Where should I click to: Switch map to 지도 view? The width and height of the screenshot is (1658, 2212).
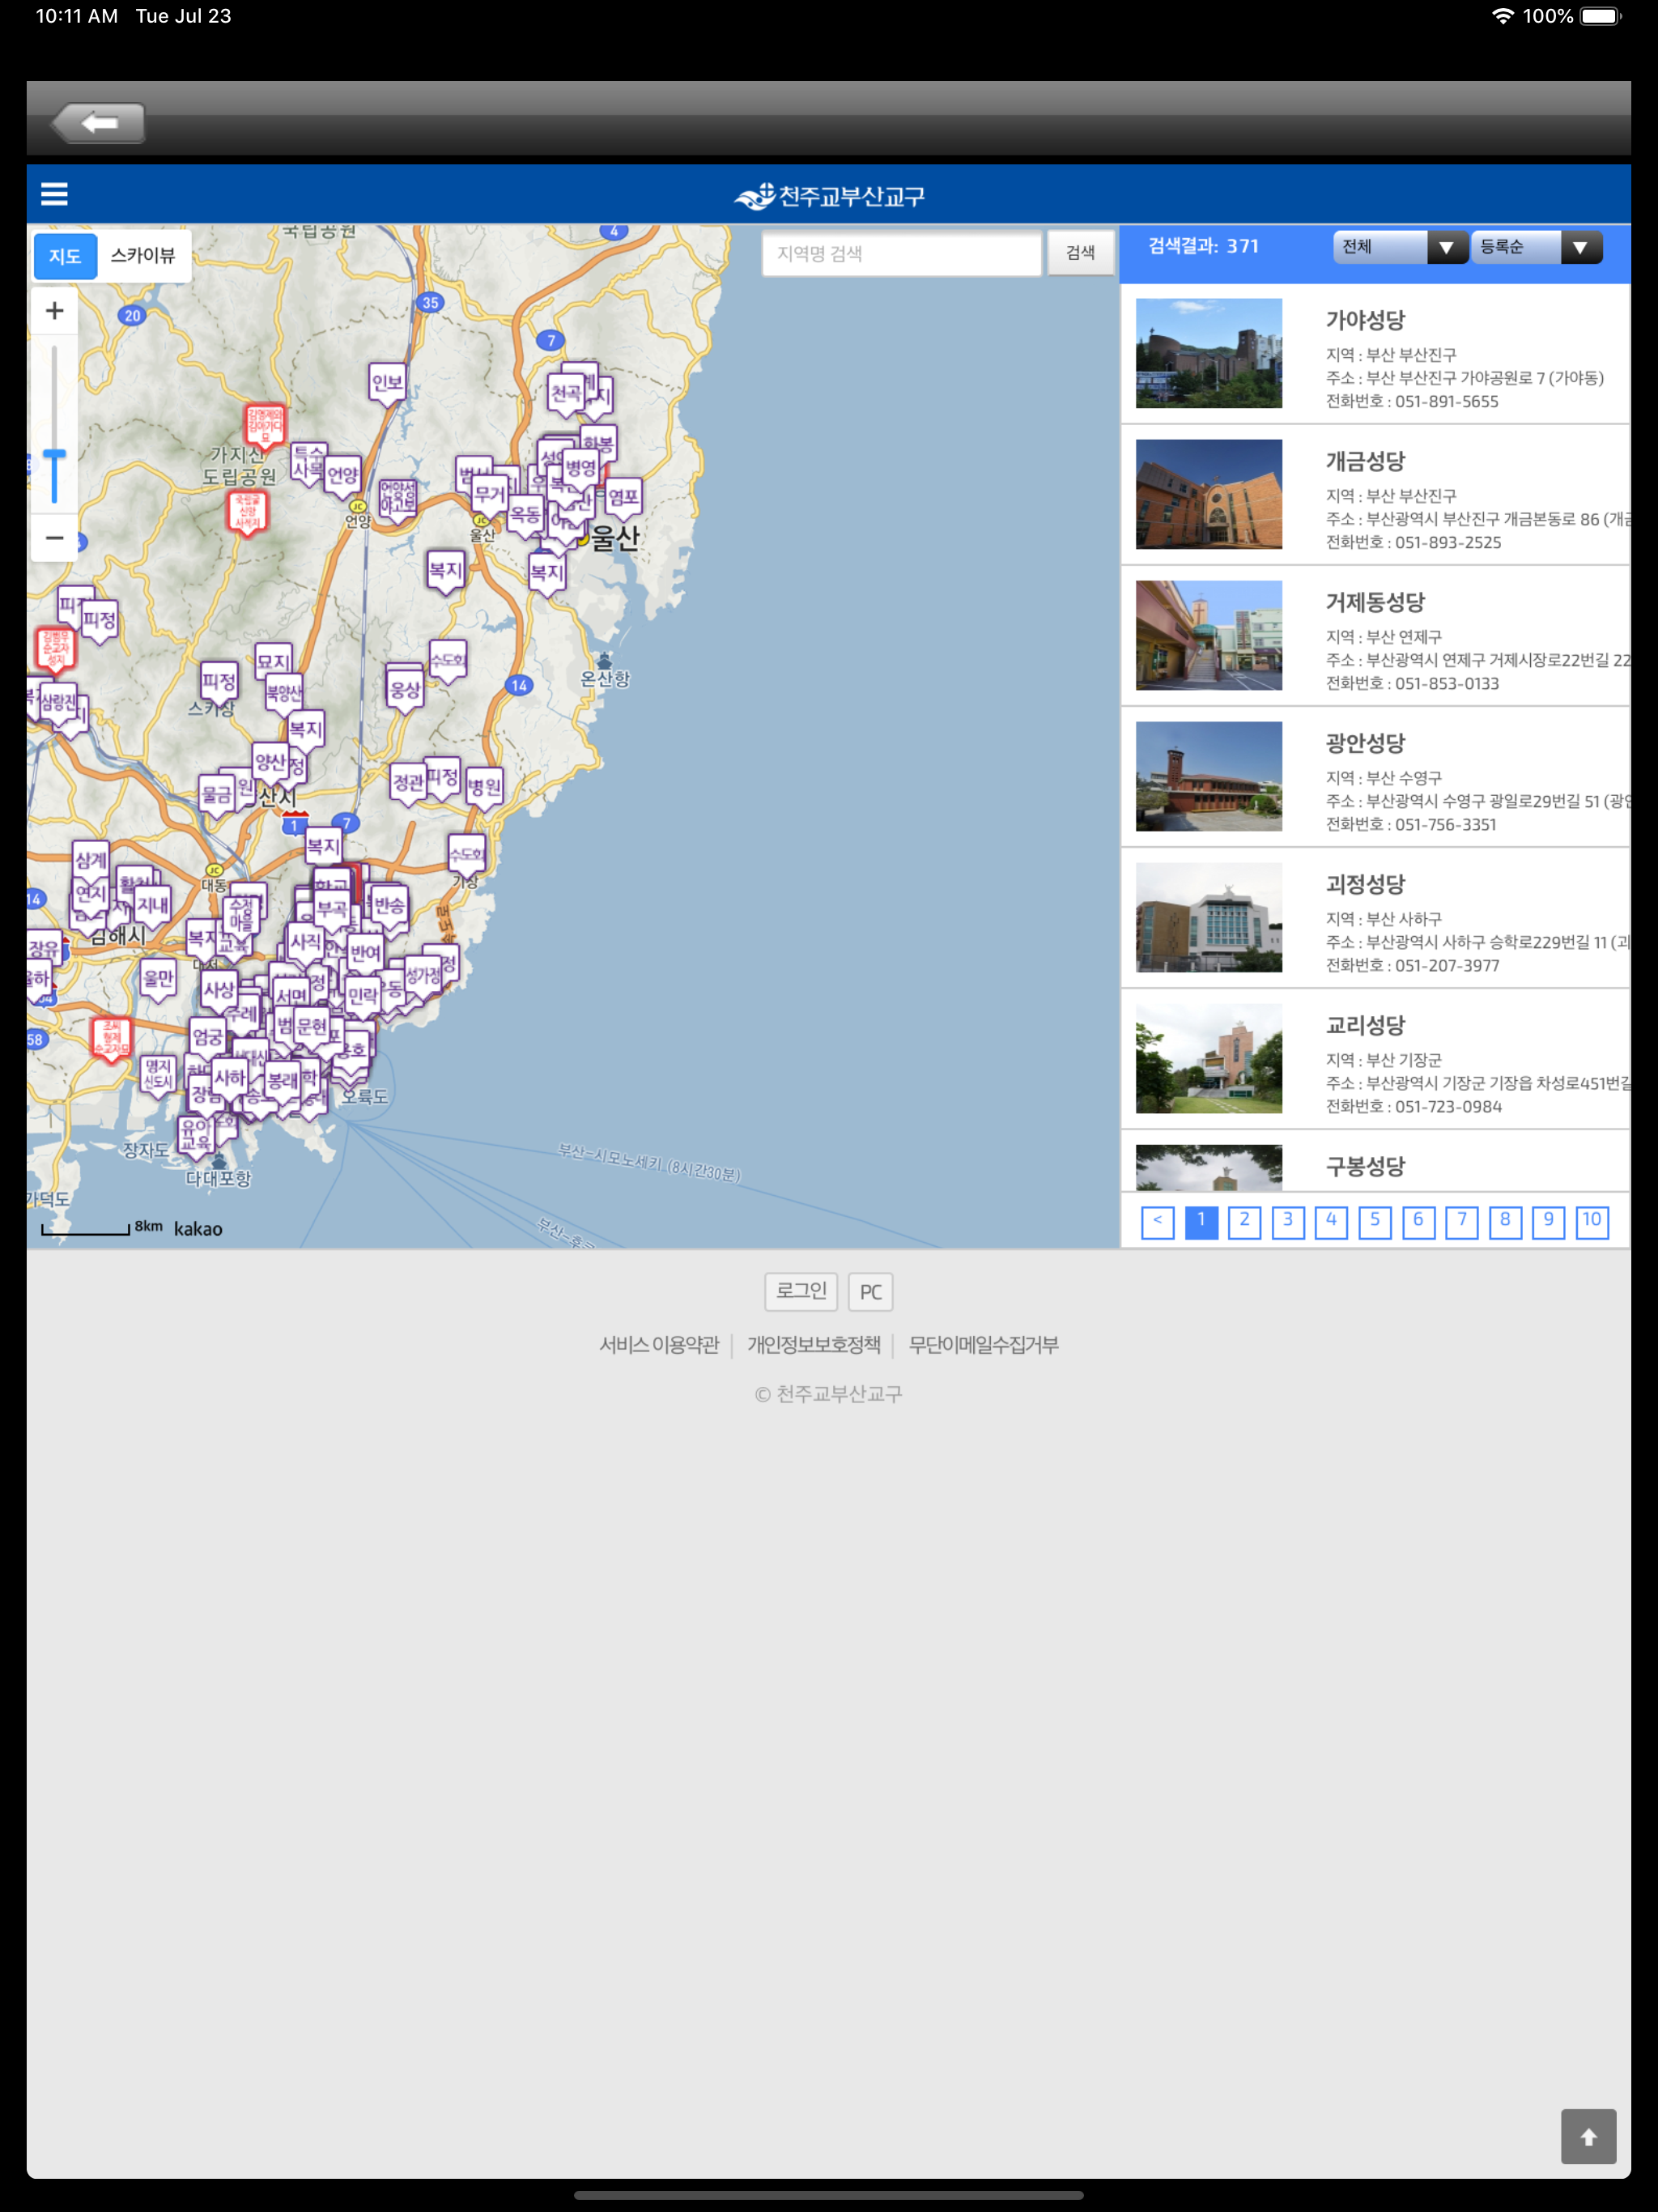[65, 257]
